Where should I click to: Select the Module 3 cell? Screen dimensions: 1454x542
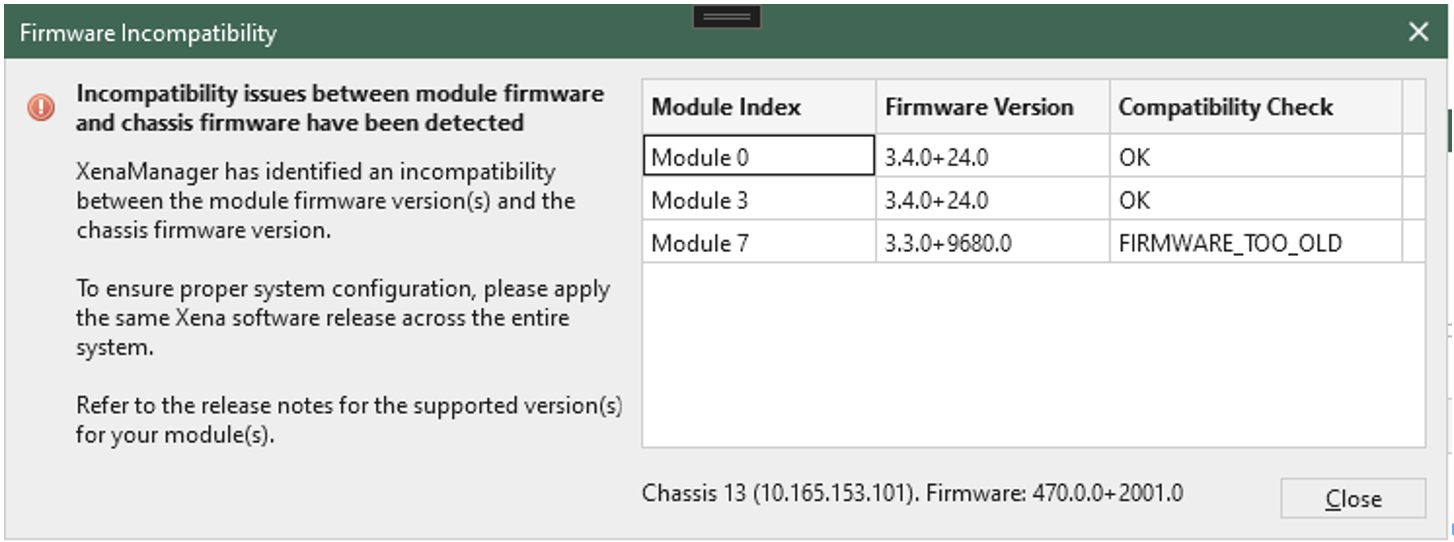pos(759,200)
